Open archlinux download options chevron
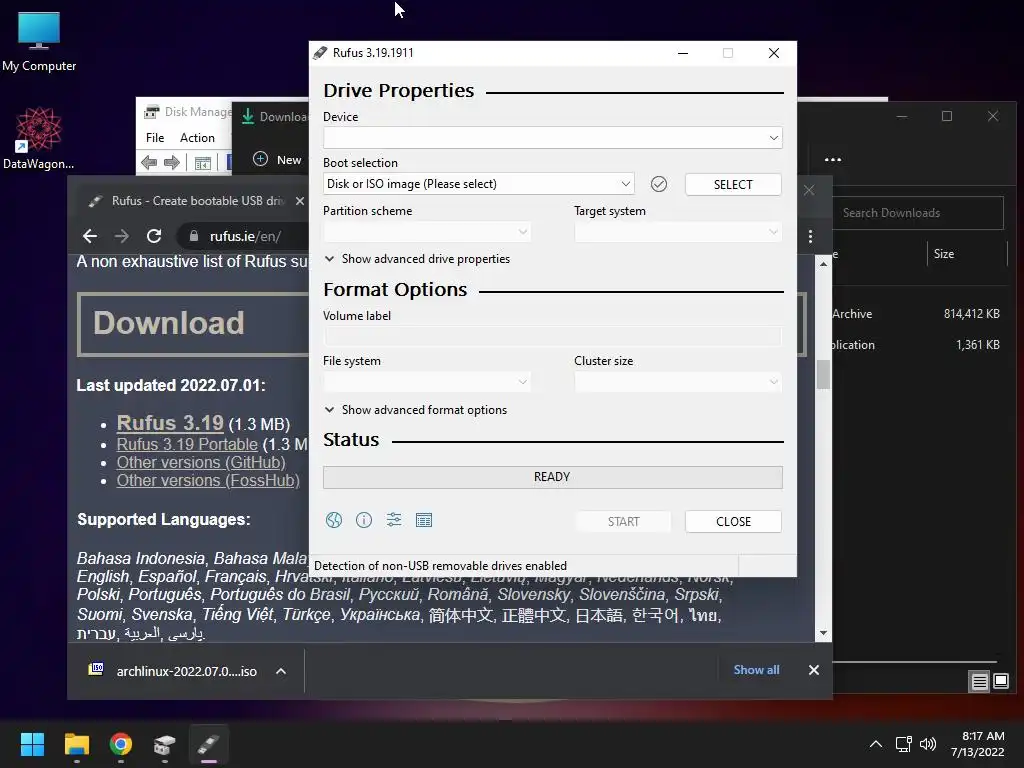1024x768 pixels. 281,671
